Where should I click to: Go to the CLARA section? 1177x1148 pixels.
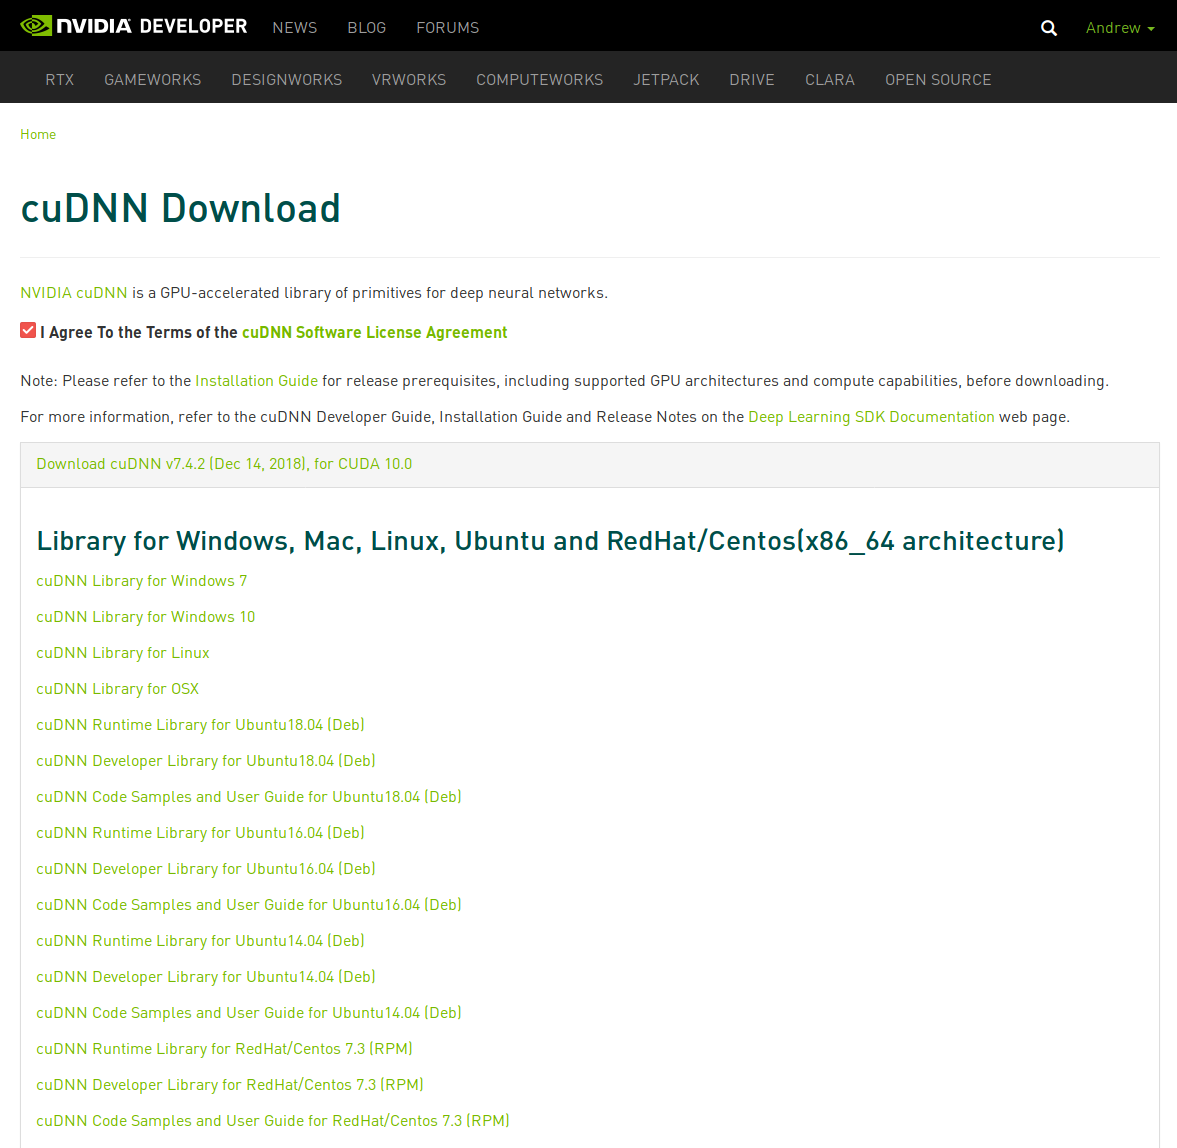830,80
